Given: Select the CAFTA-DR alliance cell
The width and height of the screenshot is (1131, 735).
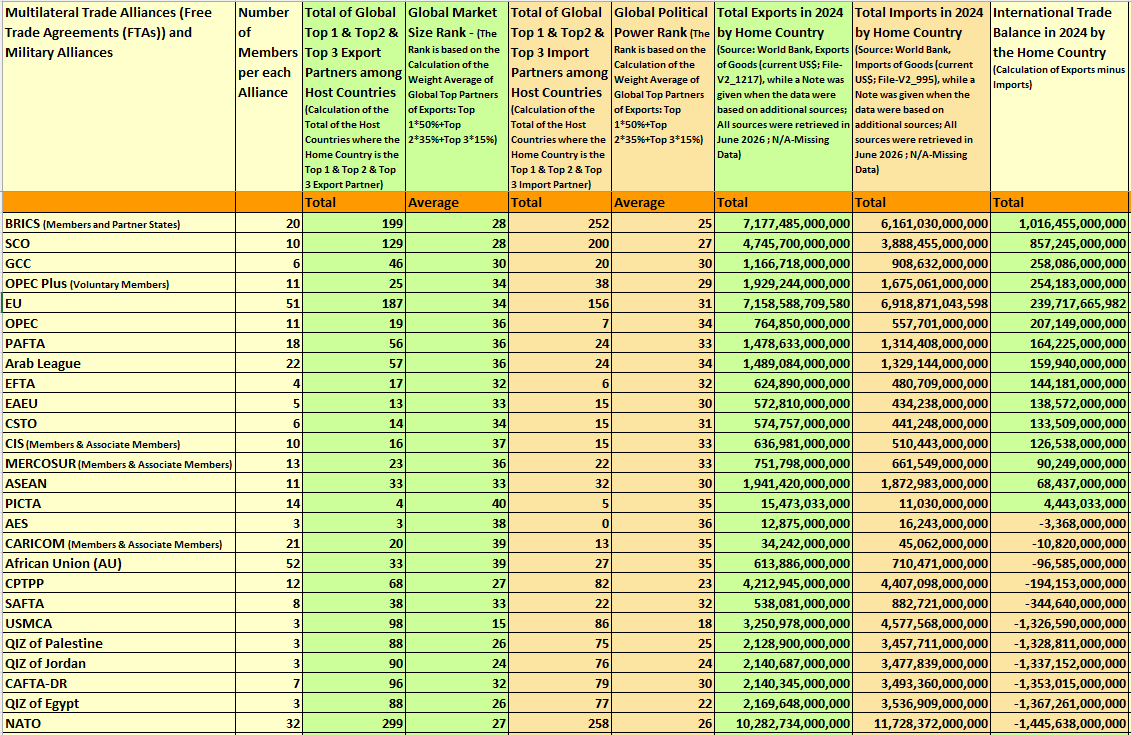Looking at the screenshot, I should pyautogui.click(x=119, y=684).
